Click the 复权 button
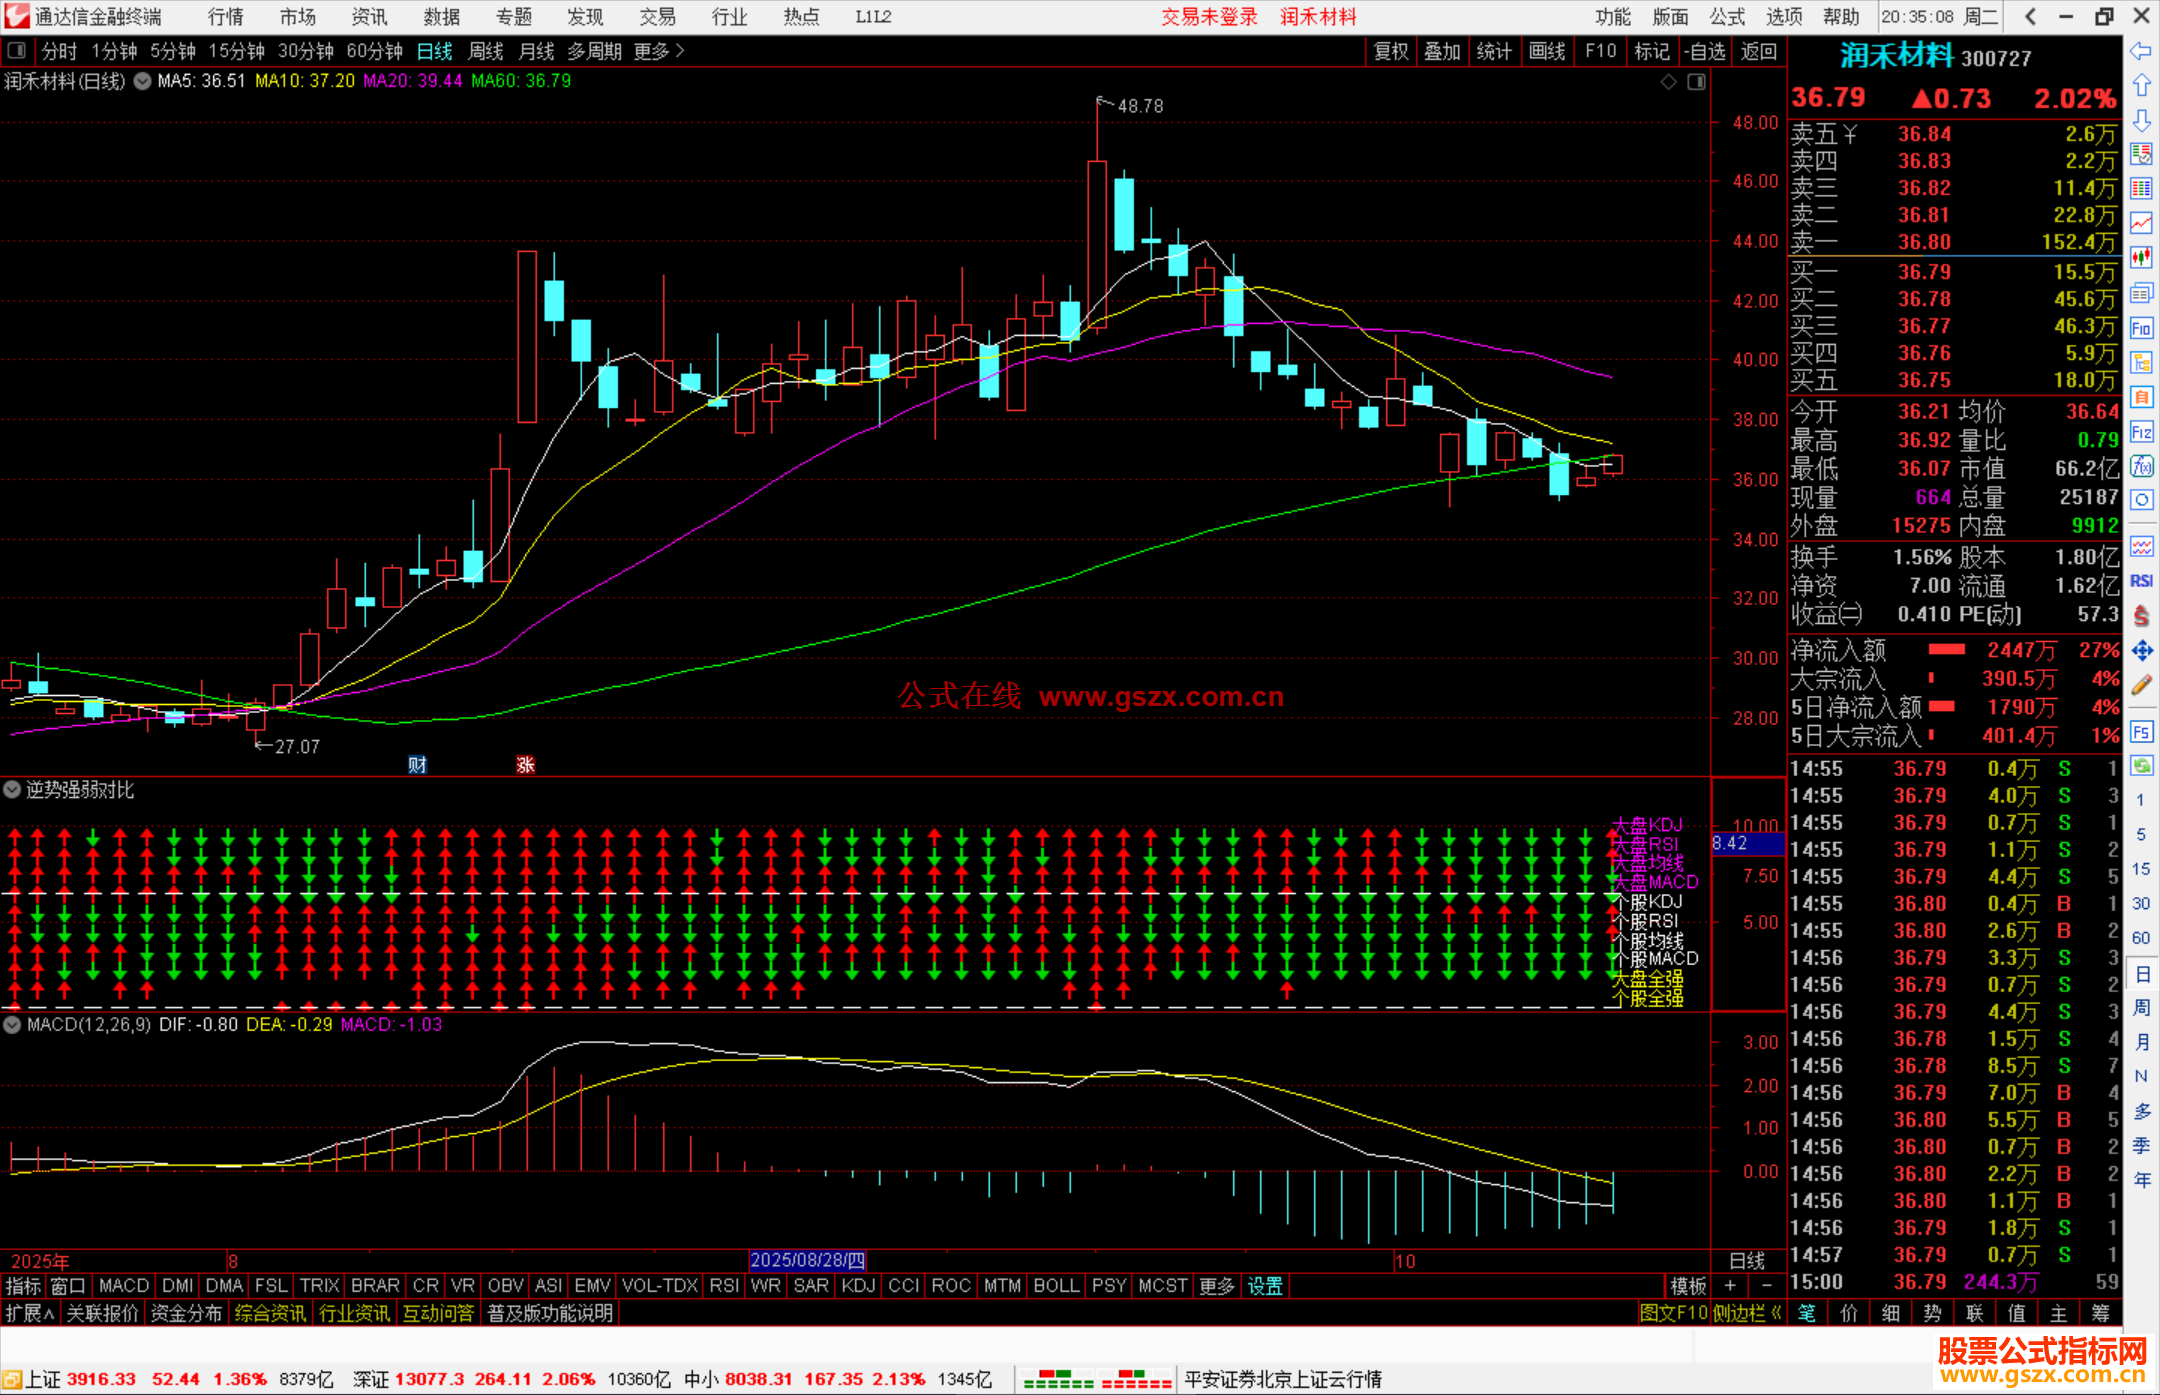Viewport: 2160px width, 1395px height. coord(1390,51)
